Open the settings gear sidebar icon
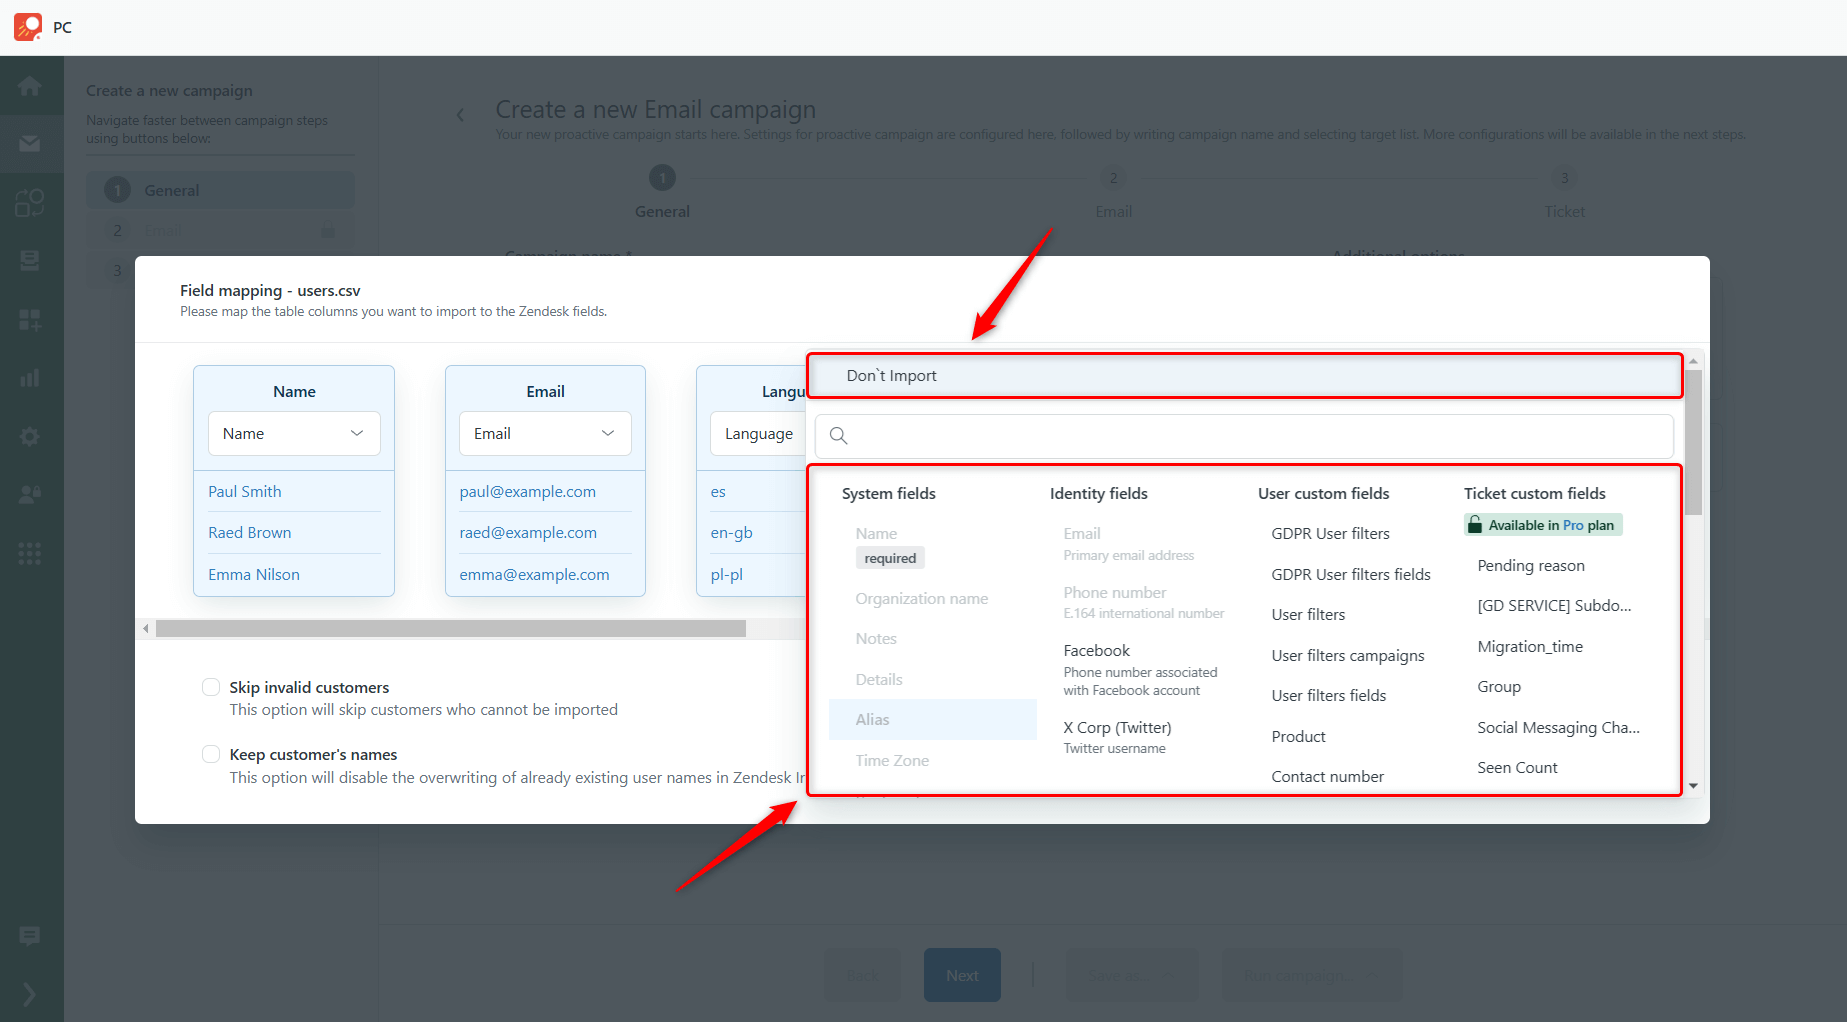This screenshot has width=1847, height=1022. point(30,436)
